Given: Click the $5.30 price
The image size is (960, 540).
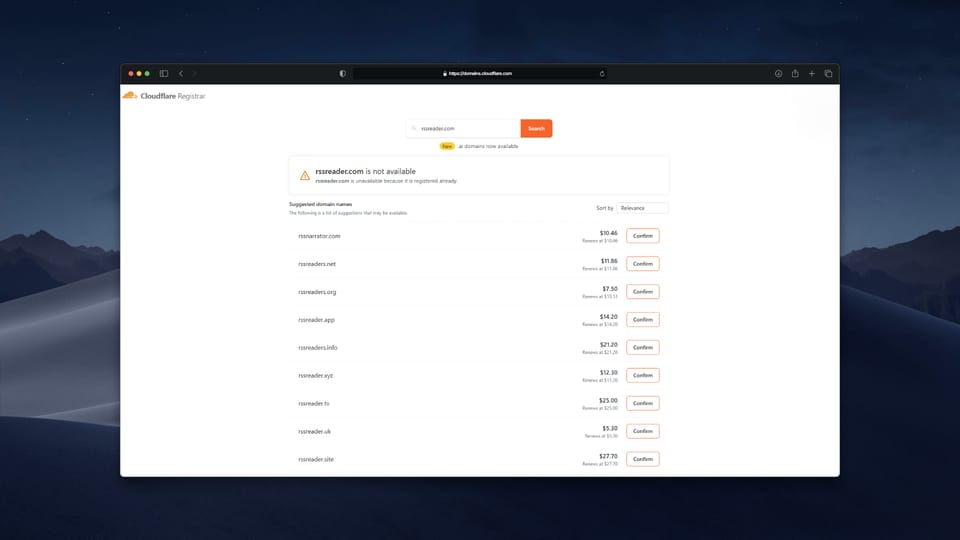Looking at the screenshot, I should [610, 428].
